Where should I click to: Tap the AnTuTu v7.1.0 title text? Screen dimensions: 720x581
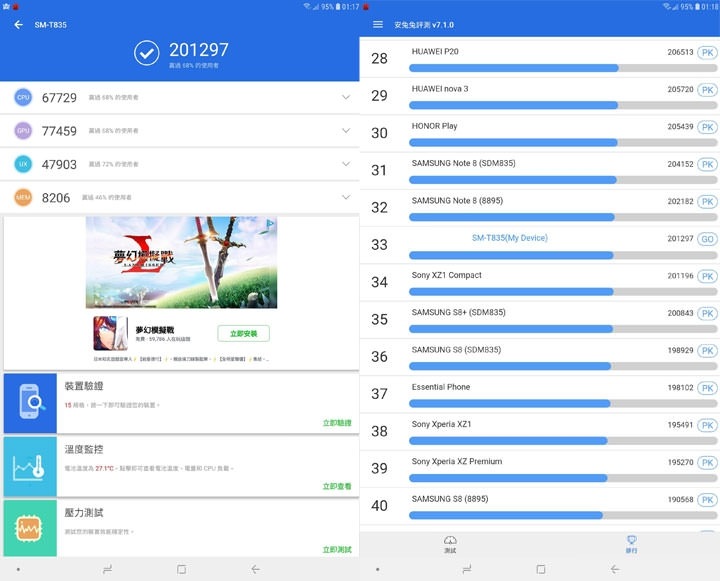pos(424,25)
